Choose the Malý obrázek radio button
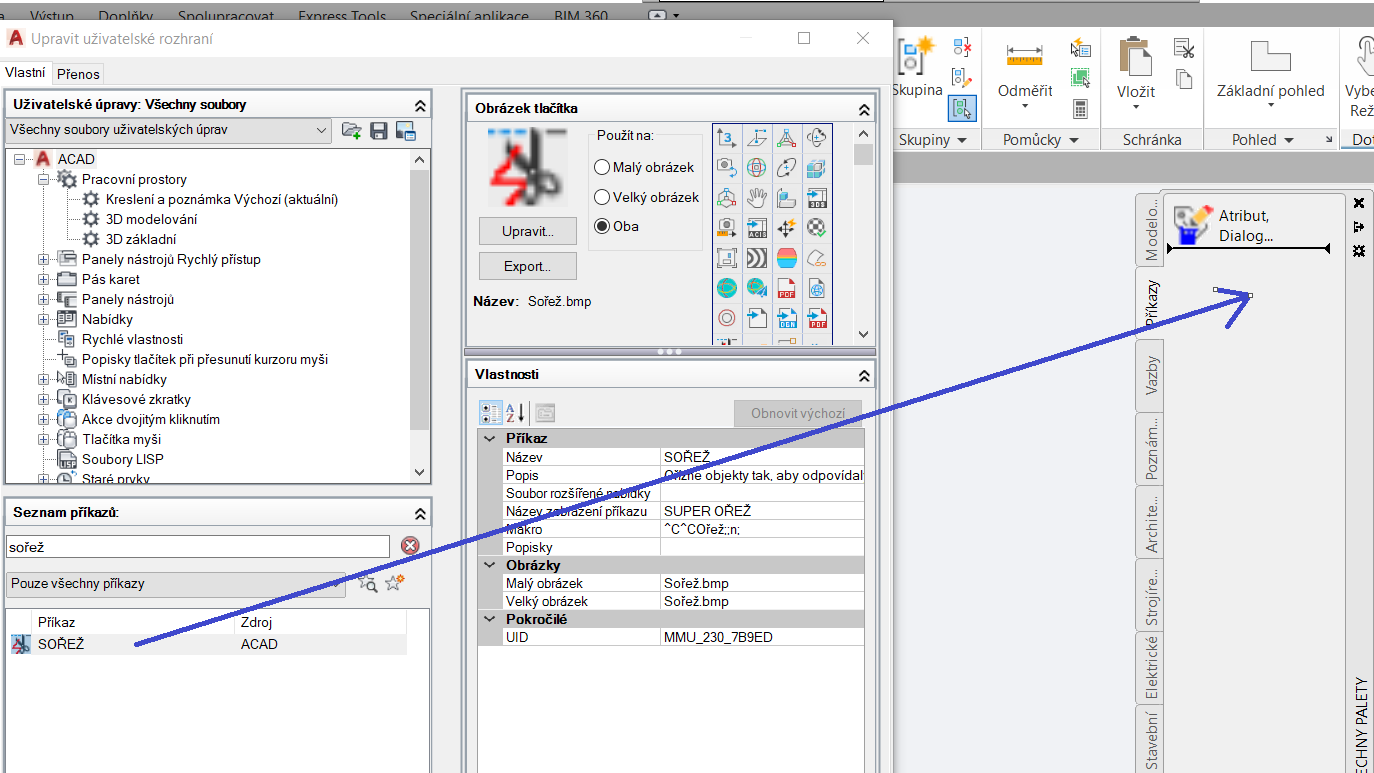This screenshot has height=773, width=1374. click(602, 167)
